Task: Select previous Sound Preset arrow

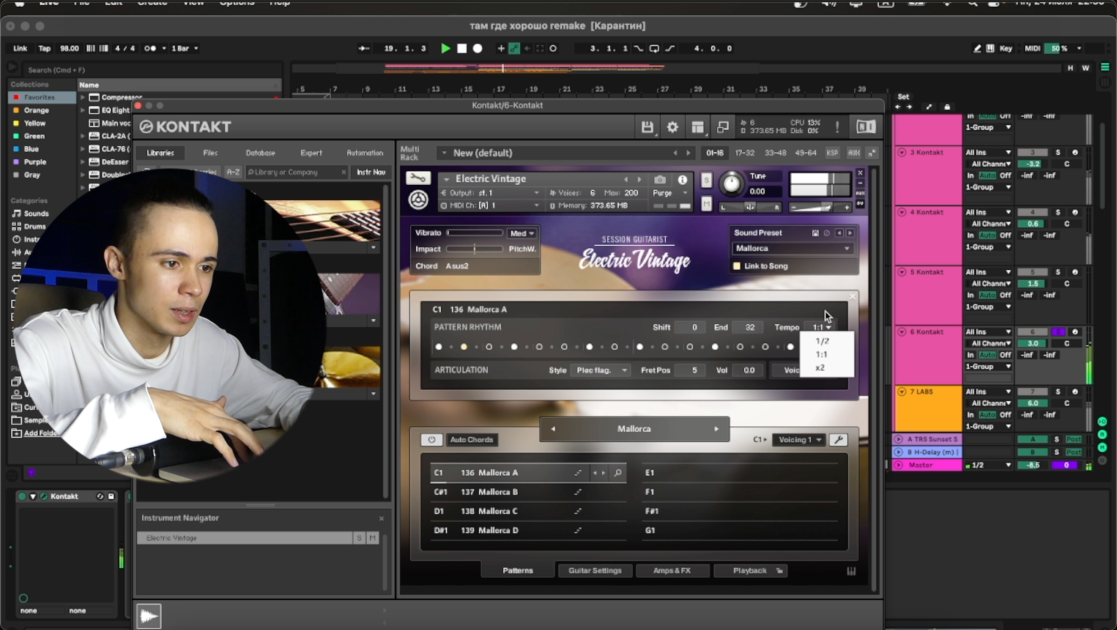Action: point(839,233)
